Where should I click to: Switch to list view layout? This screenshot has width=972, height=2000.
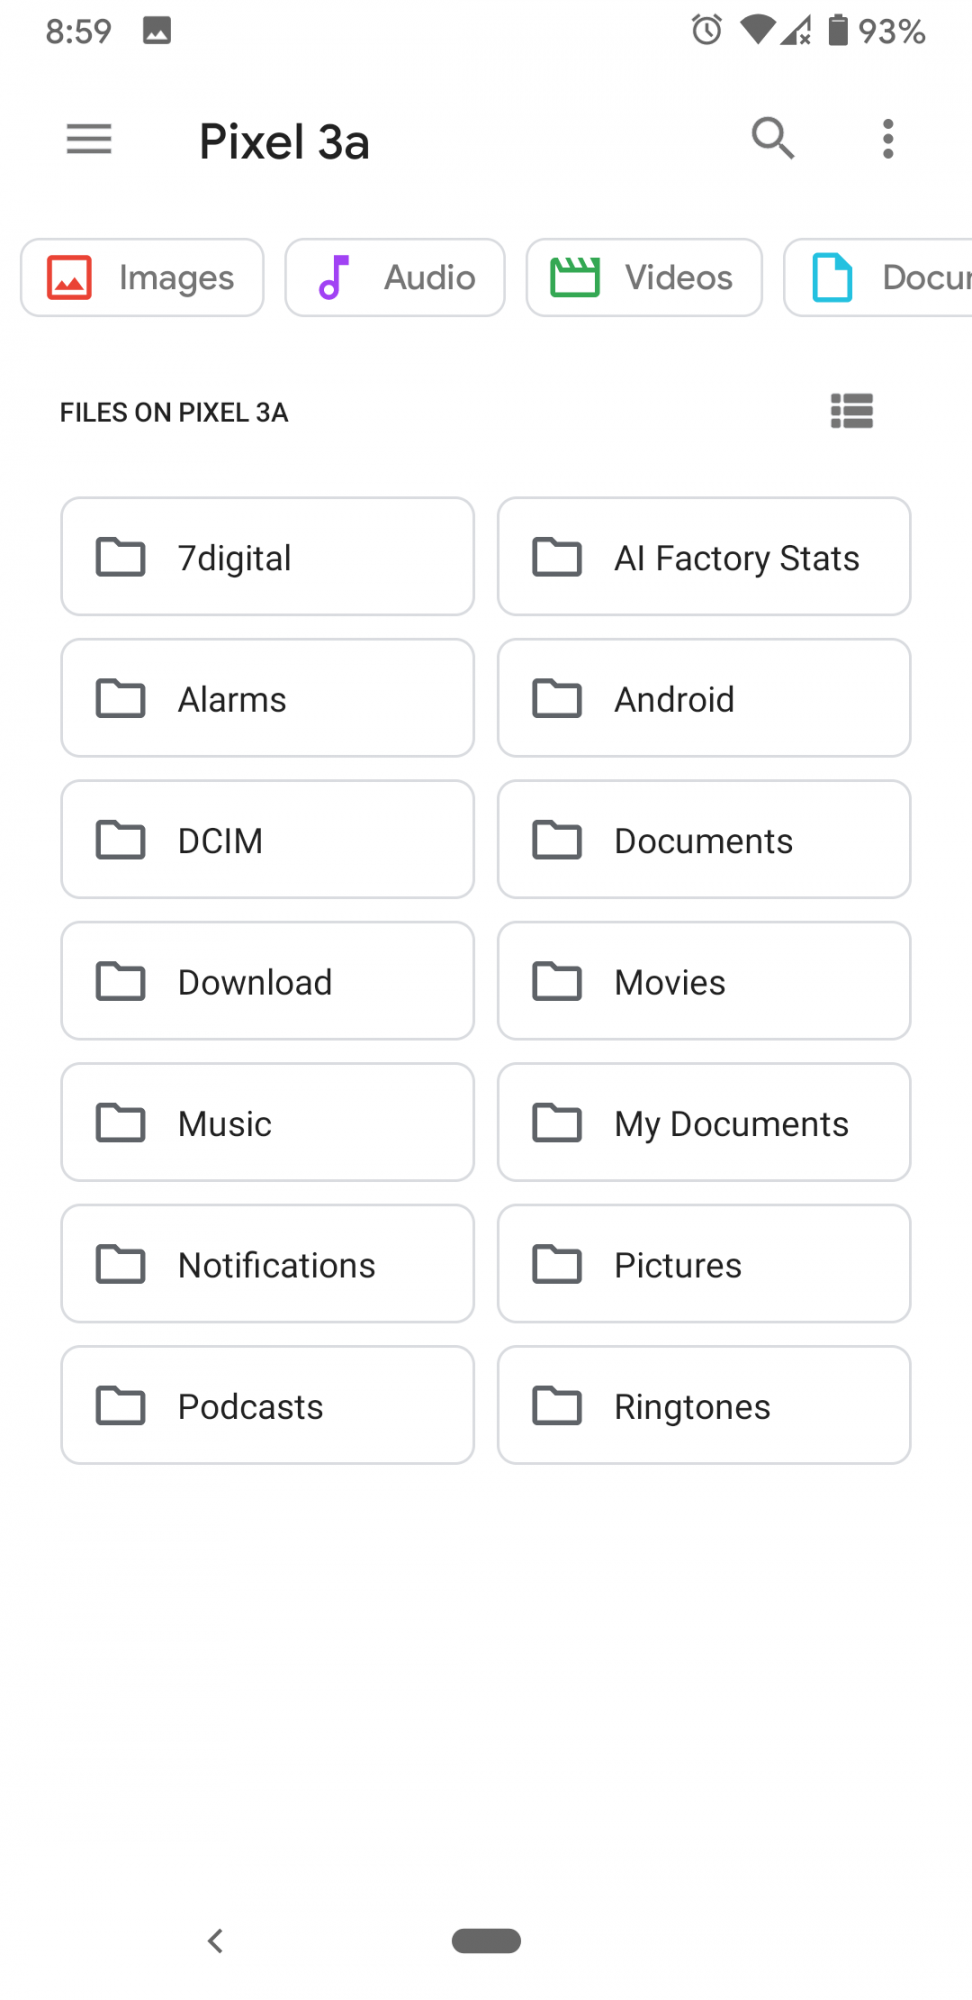[851, 411]
